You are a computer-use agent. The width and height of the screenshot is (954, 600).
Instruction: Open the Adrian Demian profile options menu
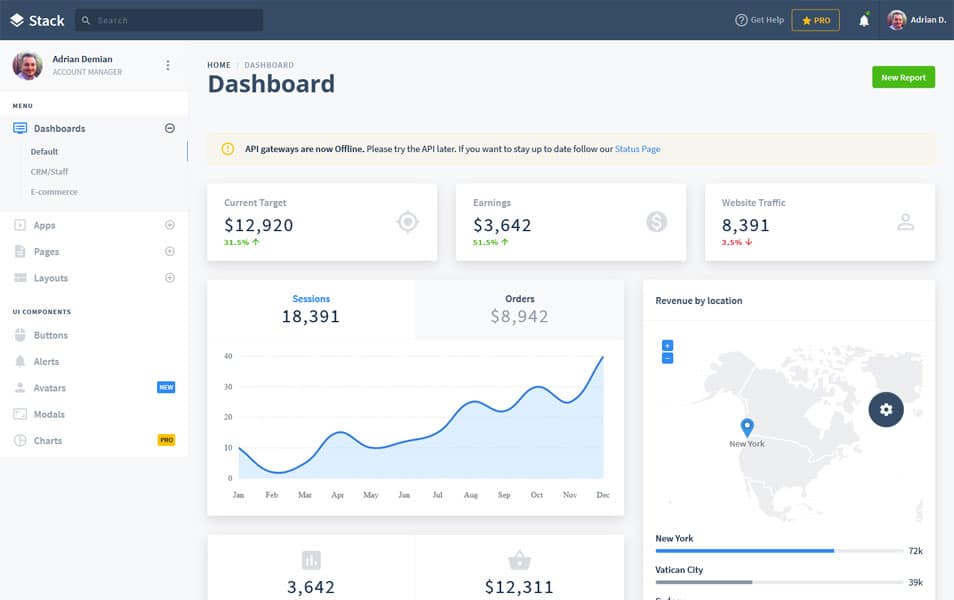click(x=168, y=64)
